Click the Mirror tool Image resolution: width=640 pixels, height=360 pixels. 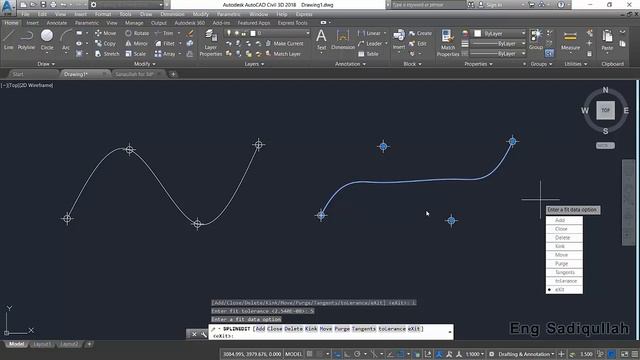[x=136, y=43]
